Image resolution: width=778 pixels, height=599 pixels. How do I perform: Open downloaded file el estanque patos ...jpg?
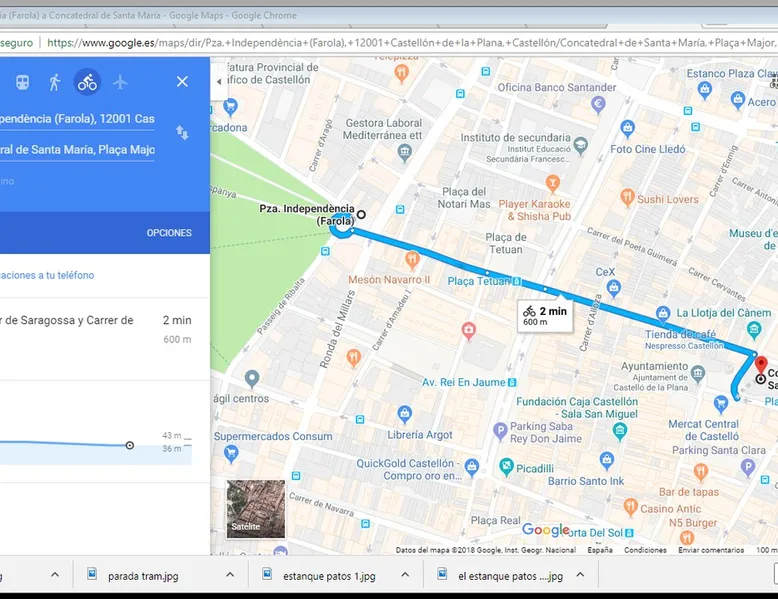pos(510,576)
